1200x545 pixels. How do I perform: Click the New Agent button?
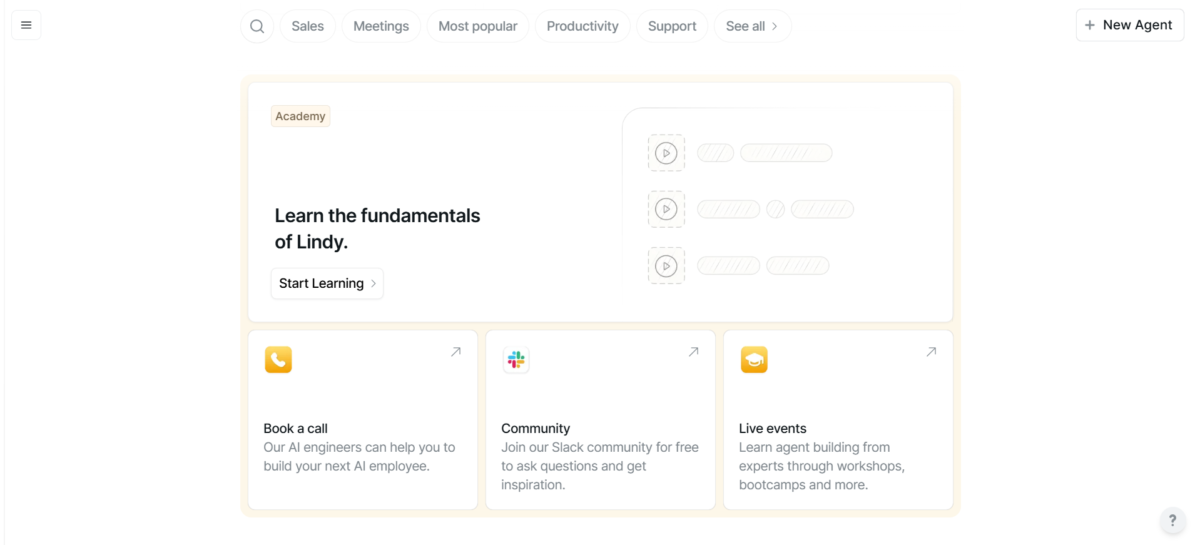coord(1129,25)
